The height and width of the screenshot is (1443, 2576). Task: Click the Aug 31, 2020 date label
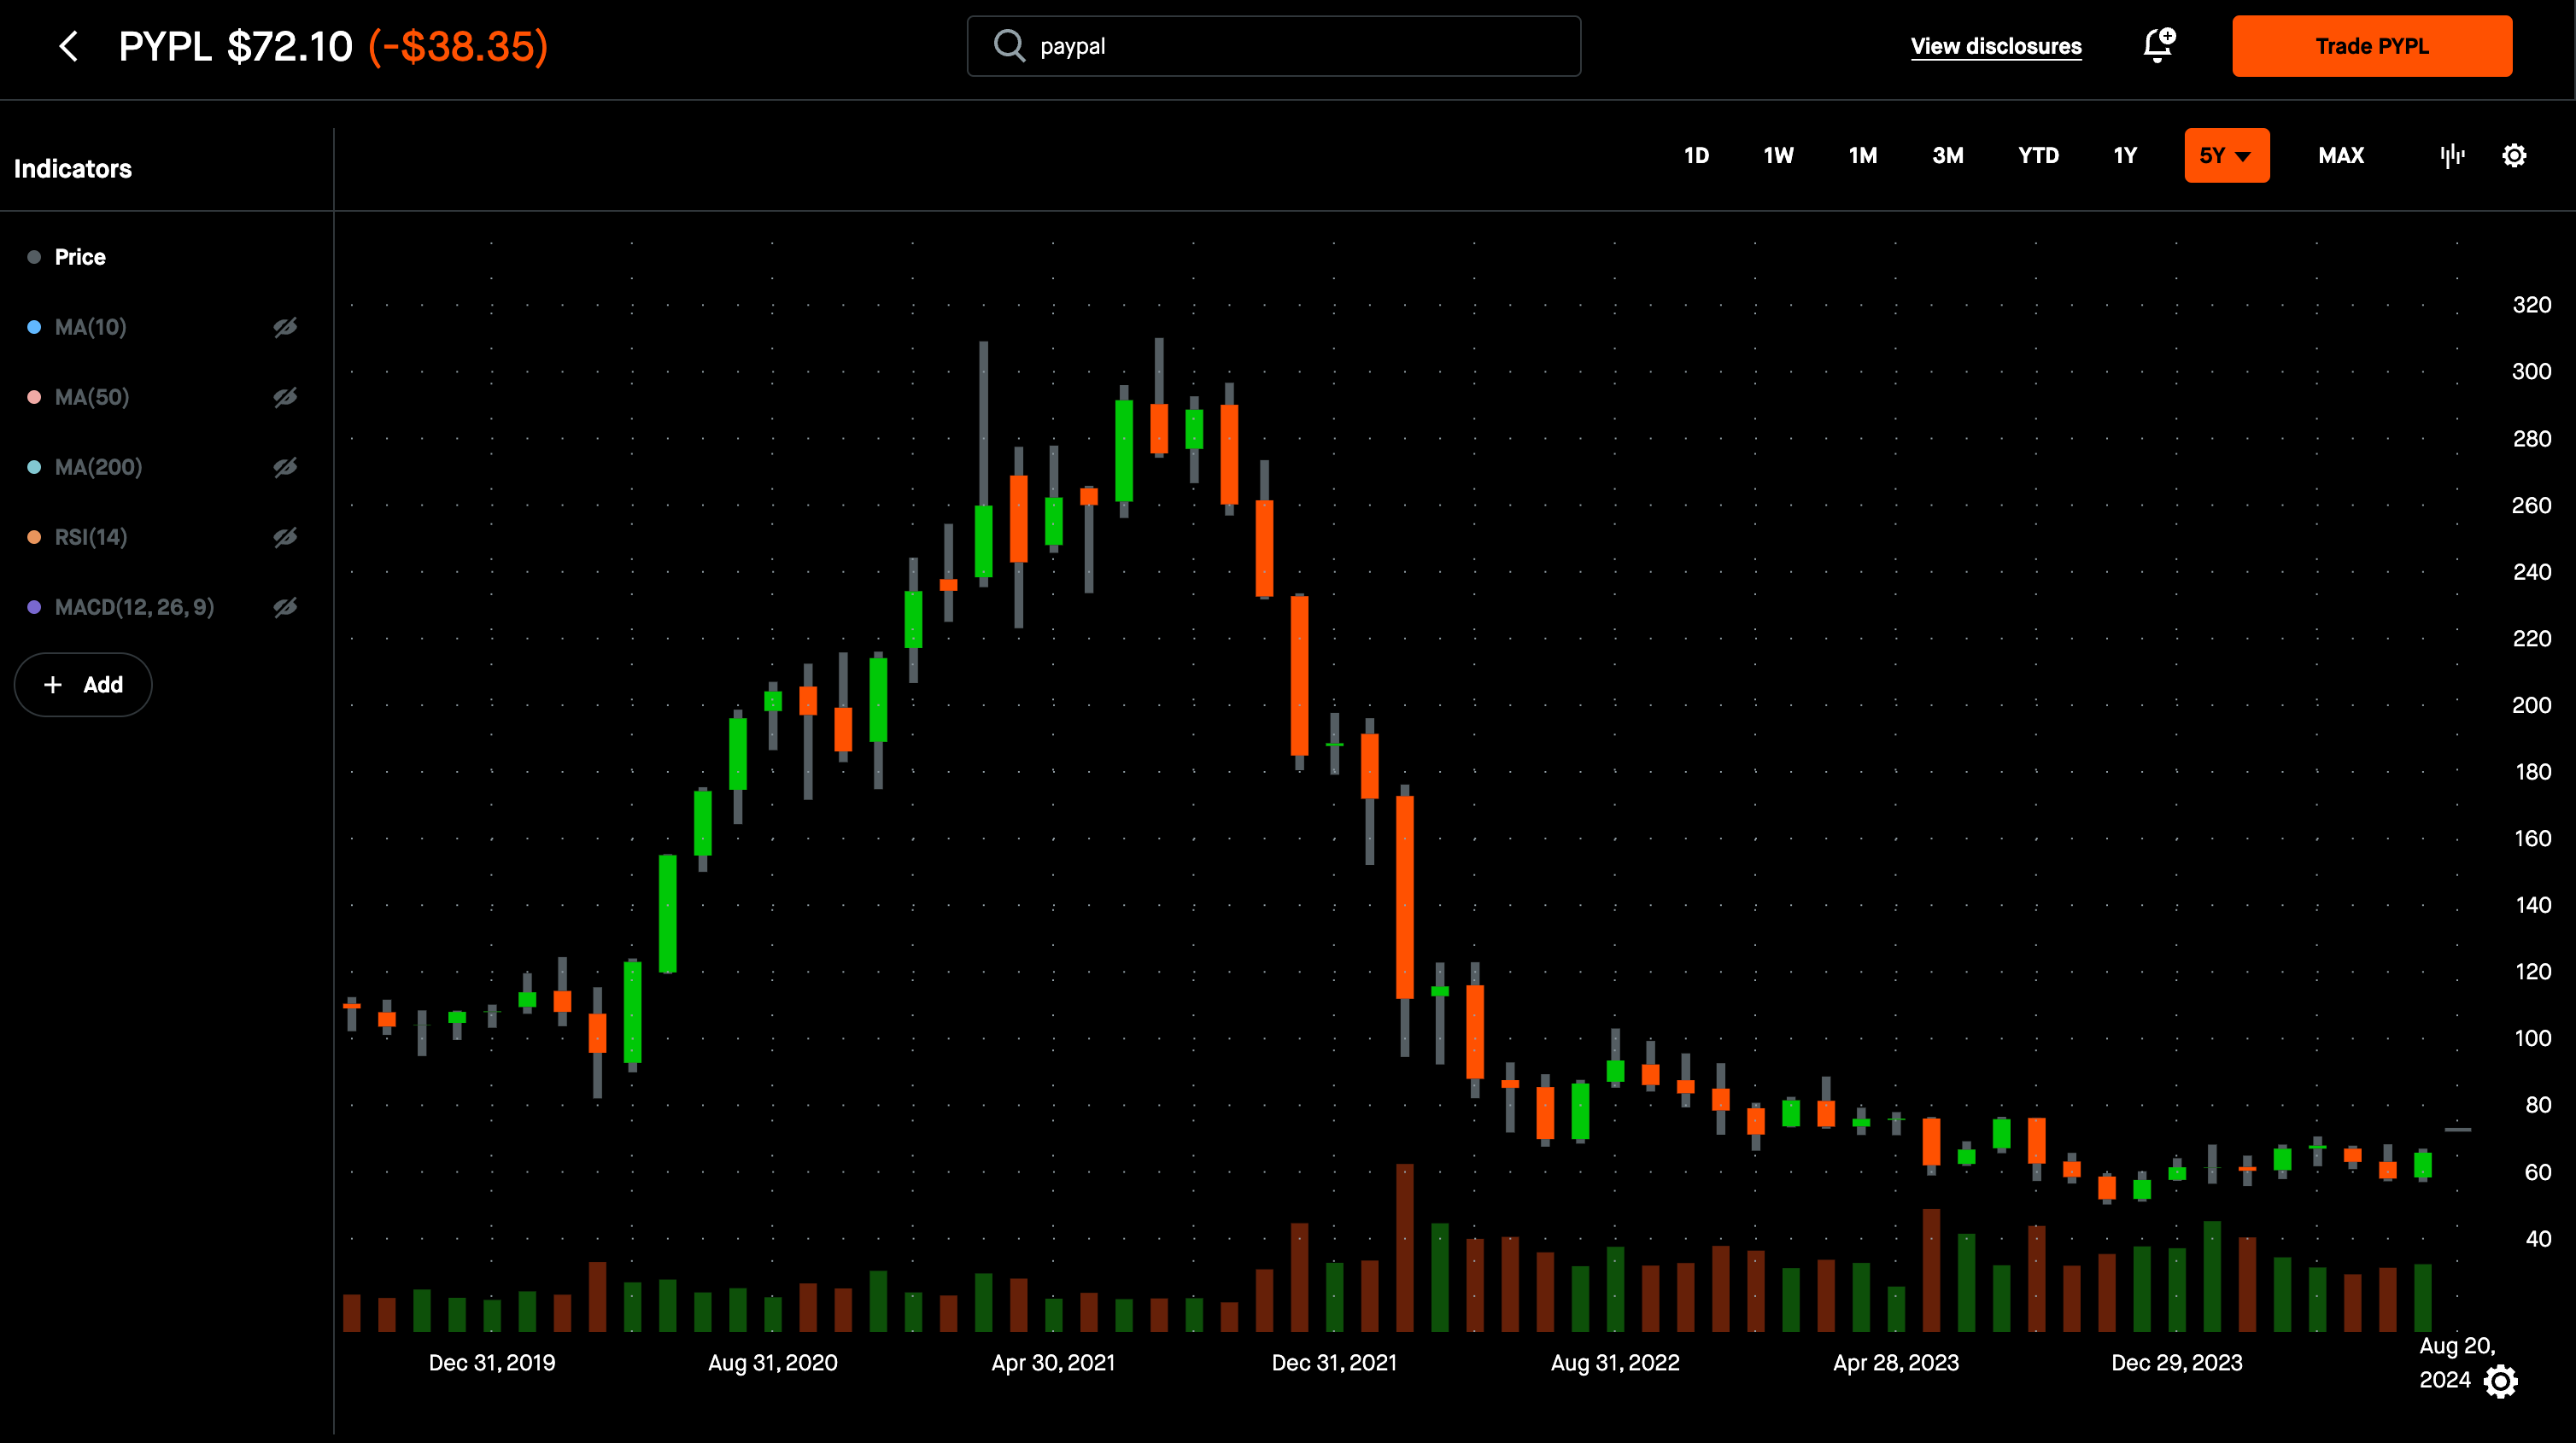pos(773,1362)
